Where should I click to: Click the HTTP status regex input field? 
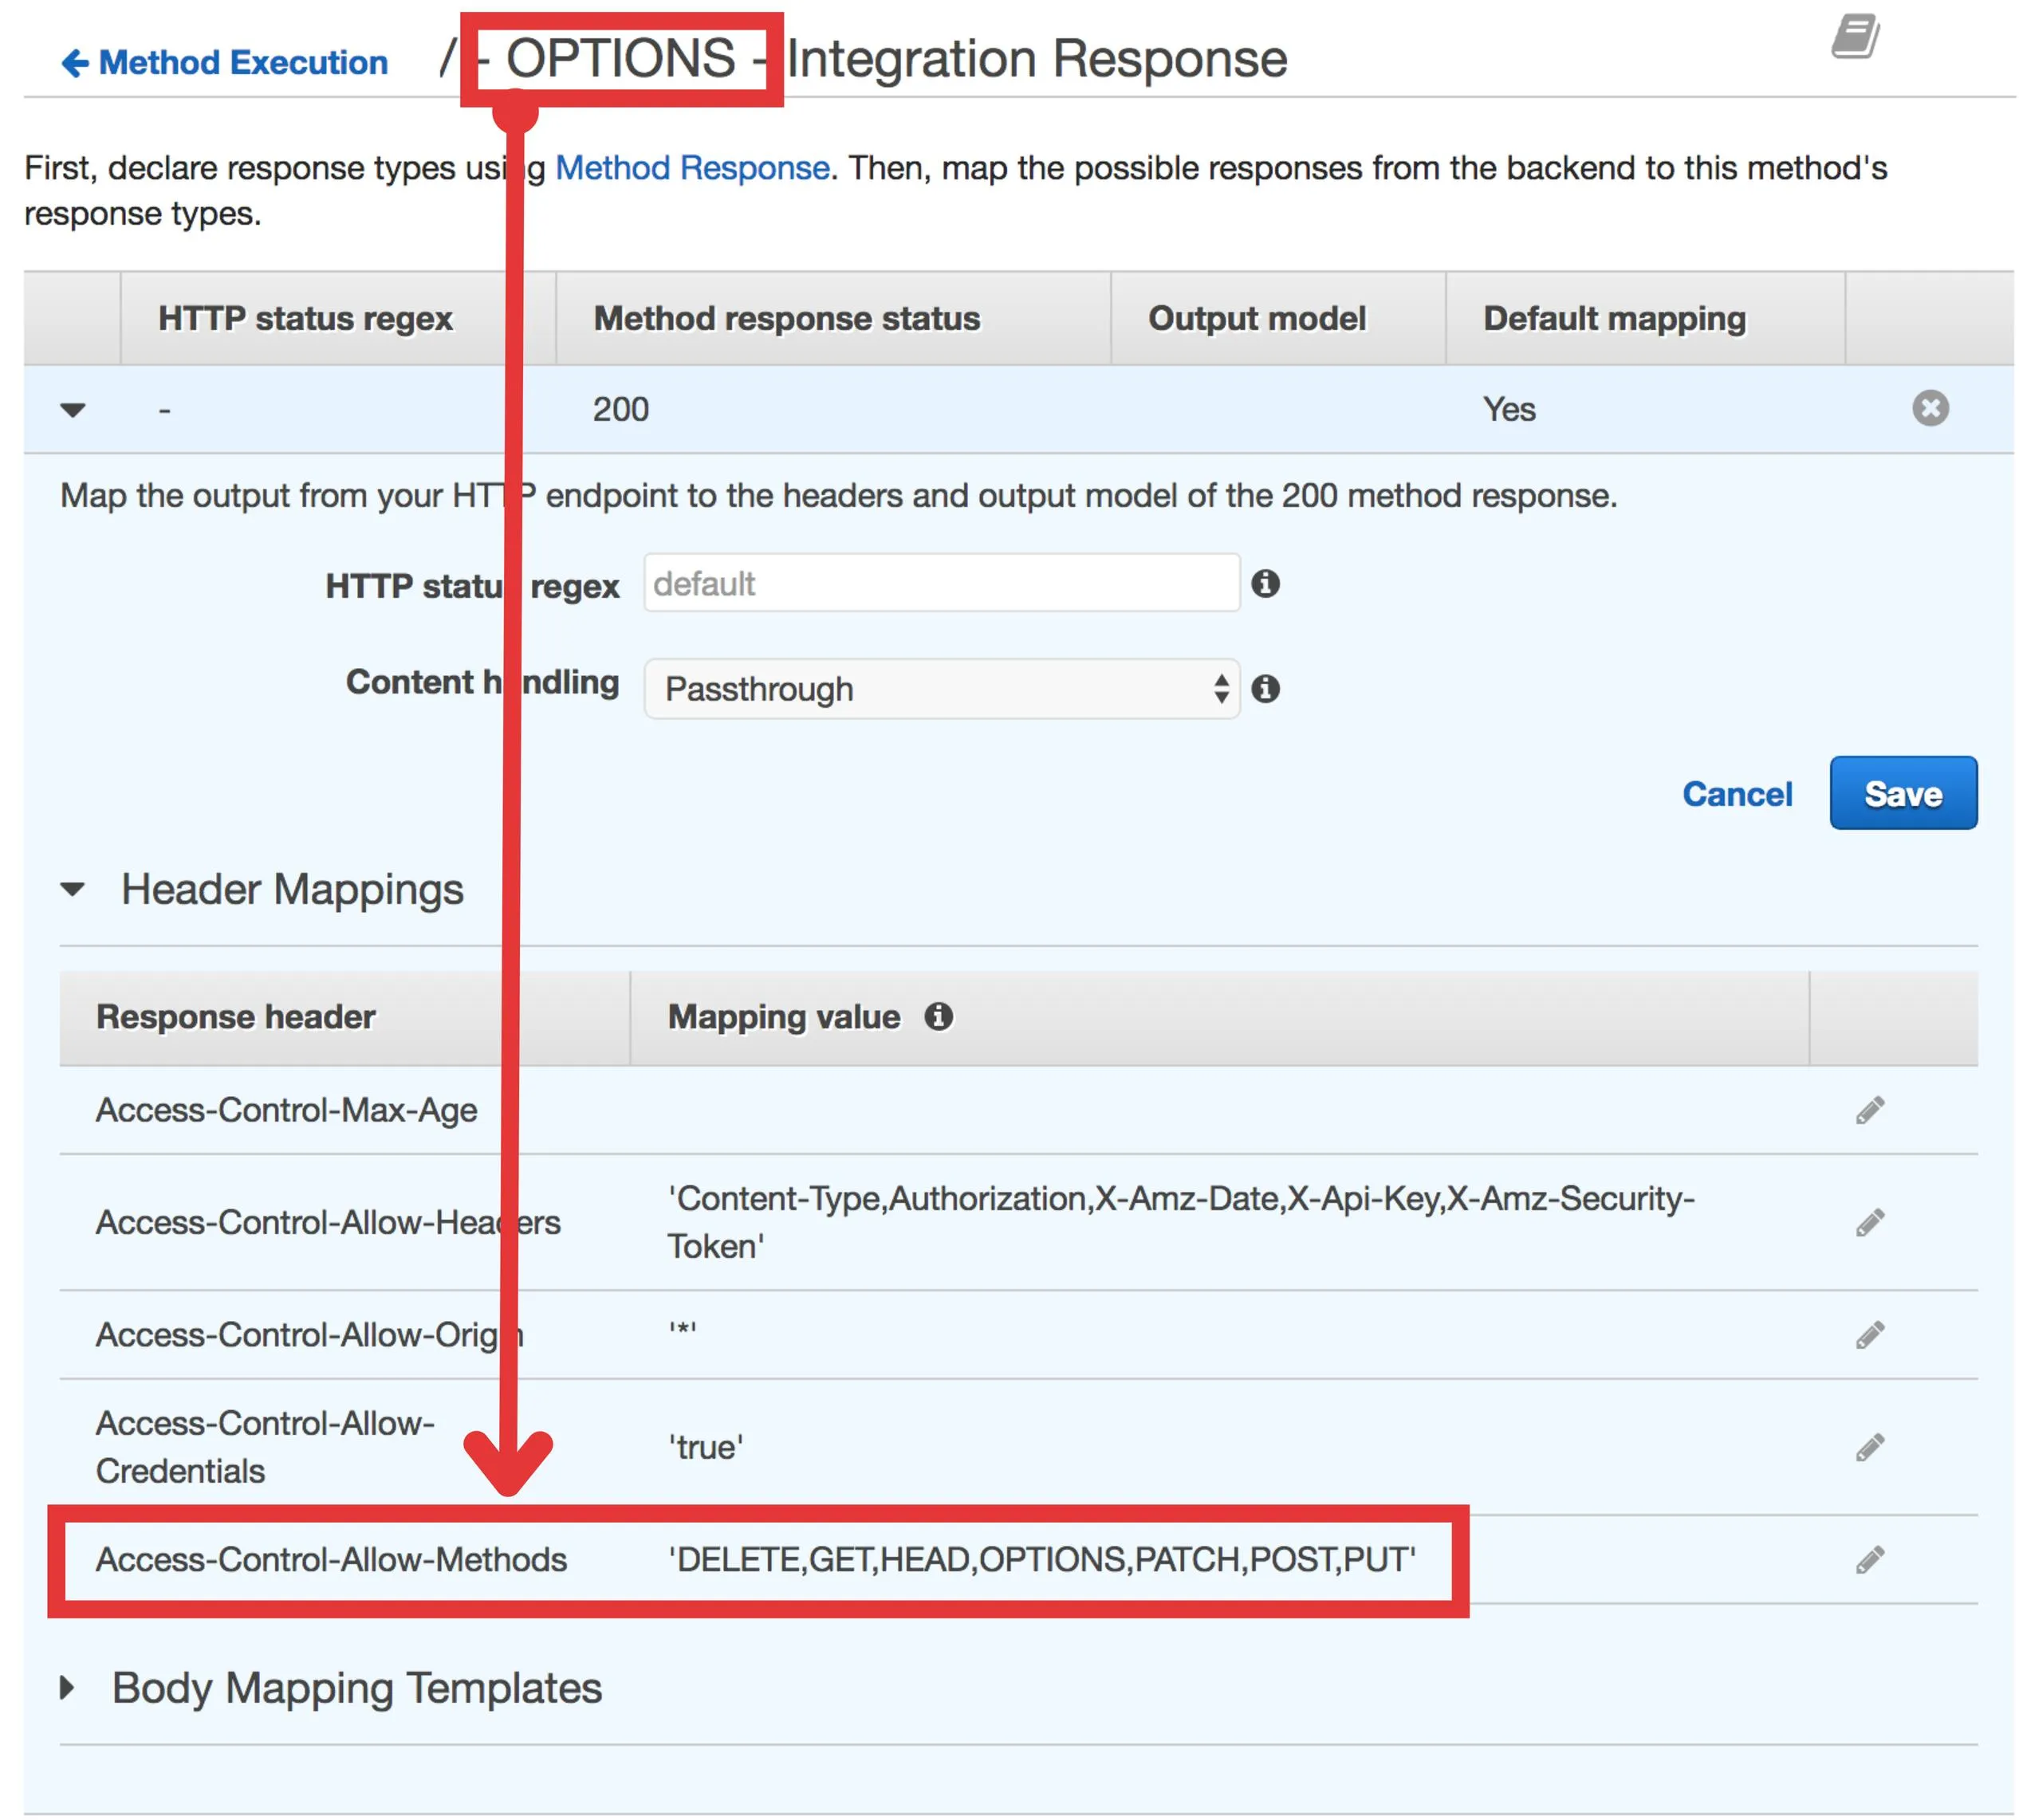(x=941, y=584)
